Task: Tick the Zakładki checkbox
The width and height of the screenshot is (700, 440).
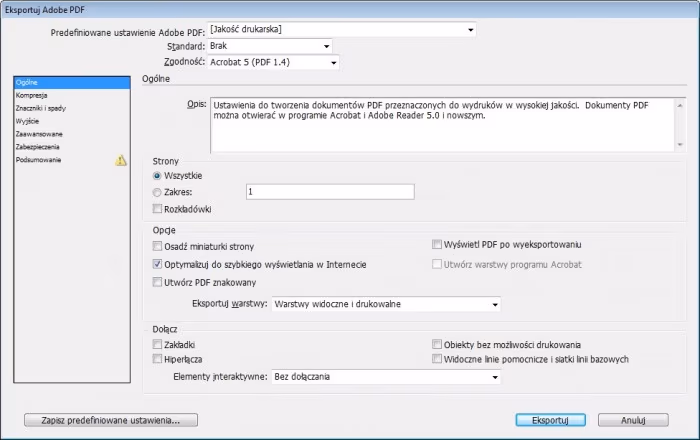Action: 157,344
